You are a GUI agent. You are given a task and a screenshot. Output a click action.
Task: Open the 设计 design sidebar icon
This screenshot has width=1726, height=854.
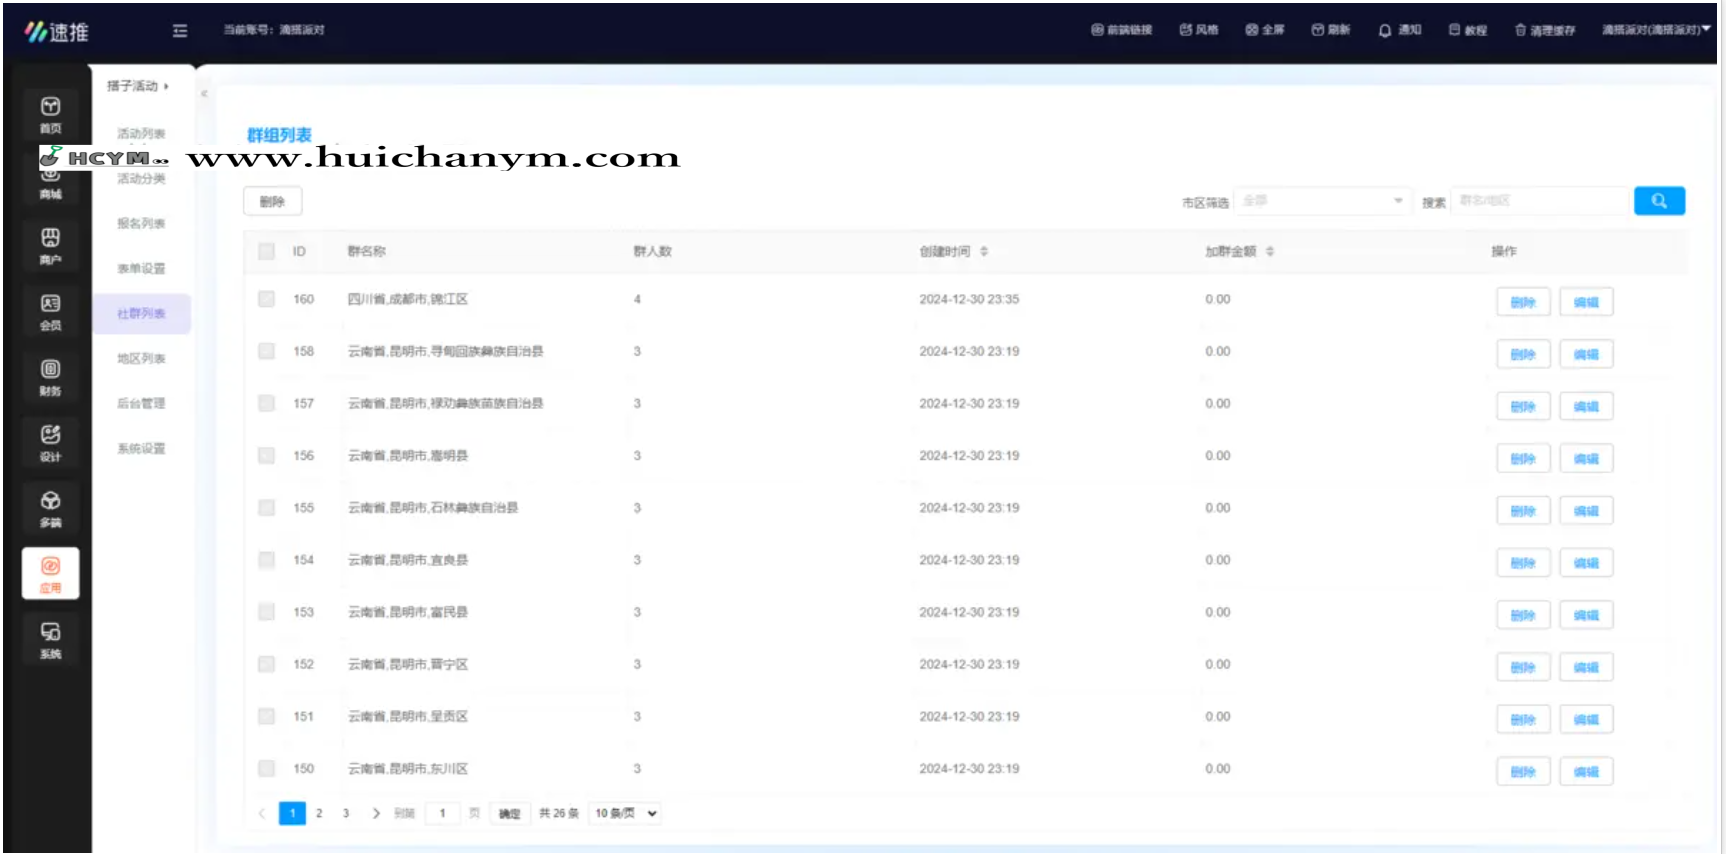50,443
